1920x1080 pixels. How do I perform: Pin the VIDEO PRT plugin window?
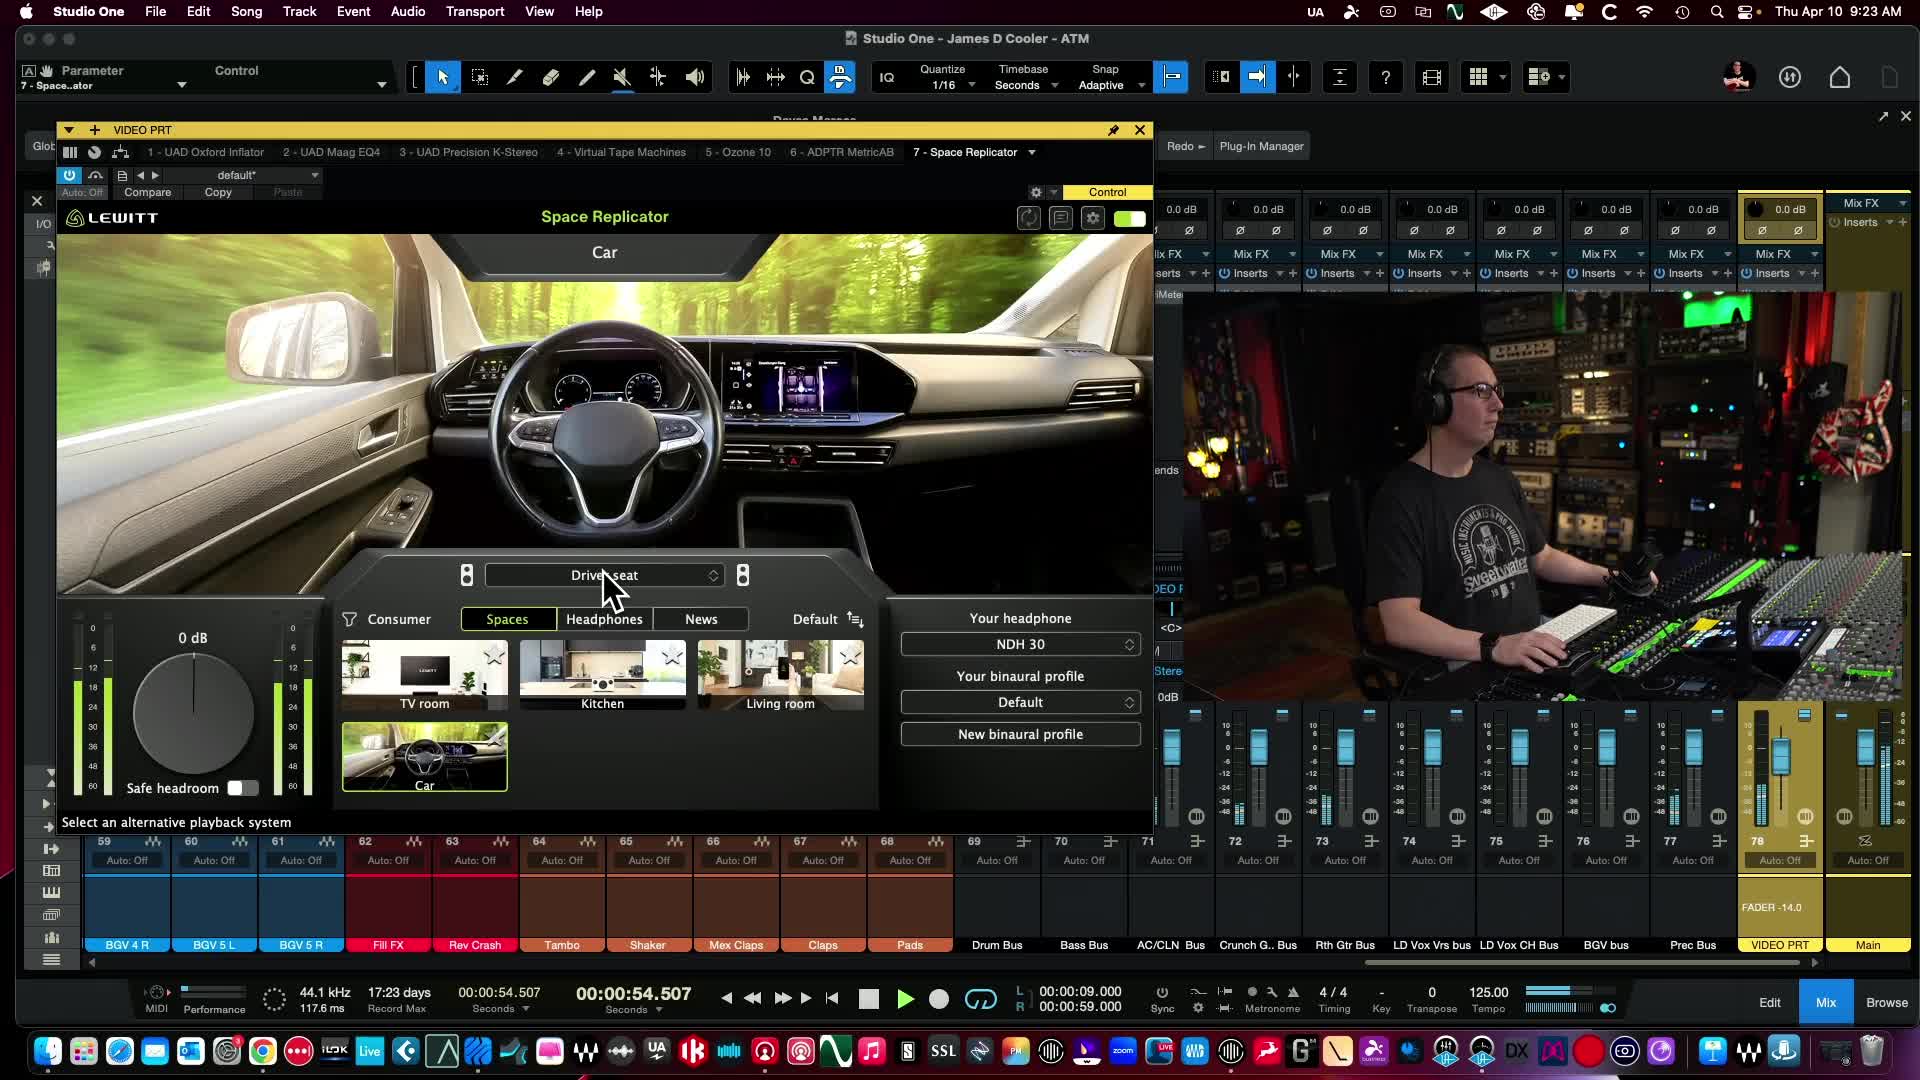point(1113,130)
